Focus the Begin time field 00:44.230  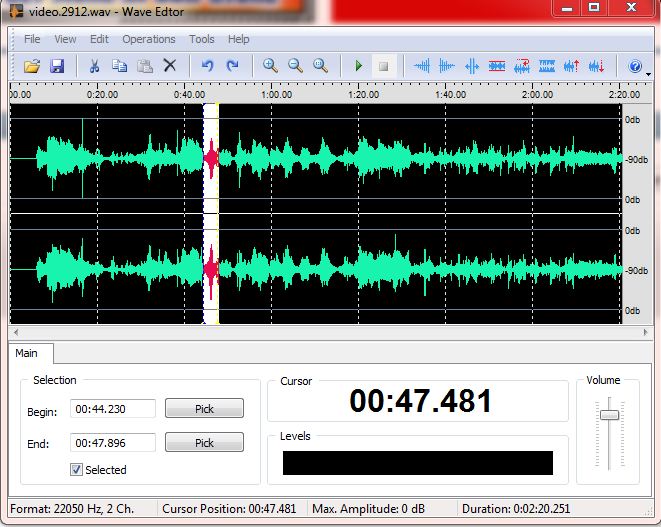(x=113, y=409)
